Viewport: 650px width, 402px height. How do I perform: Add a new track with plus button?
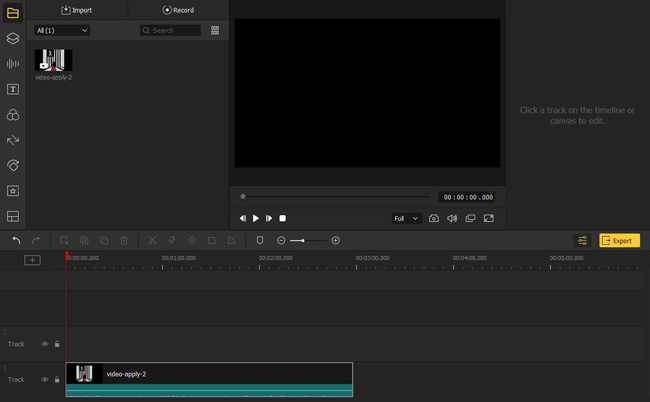tap(32, 260)
